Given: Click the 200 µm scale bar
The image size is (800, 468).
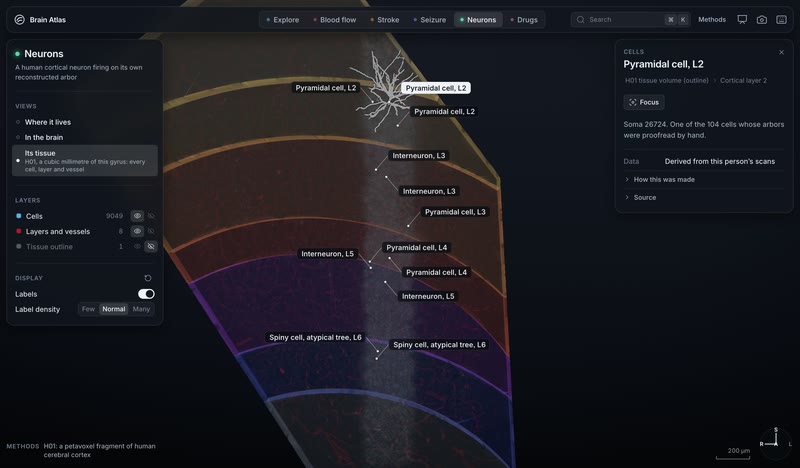Looking at the screenshot, I should point(733,453).
